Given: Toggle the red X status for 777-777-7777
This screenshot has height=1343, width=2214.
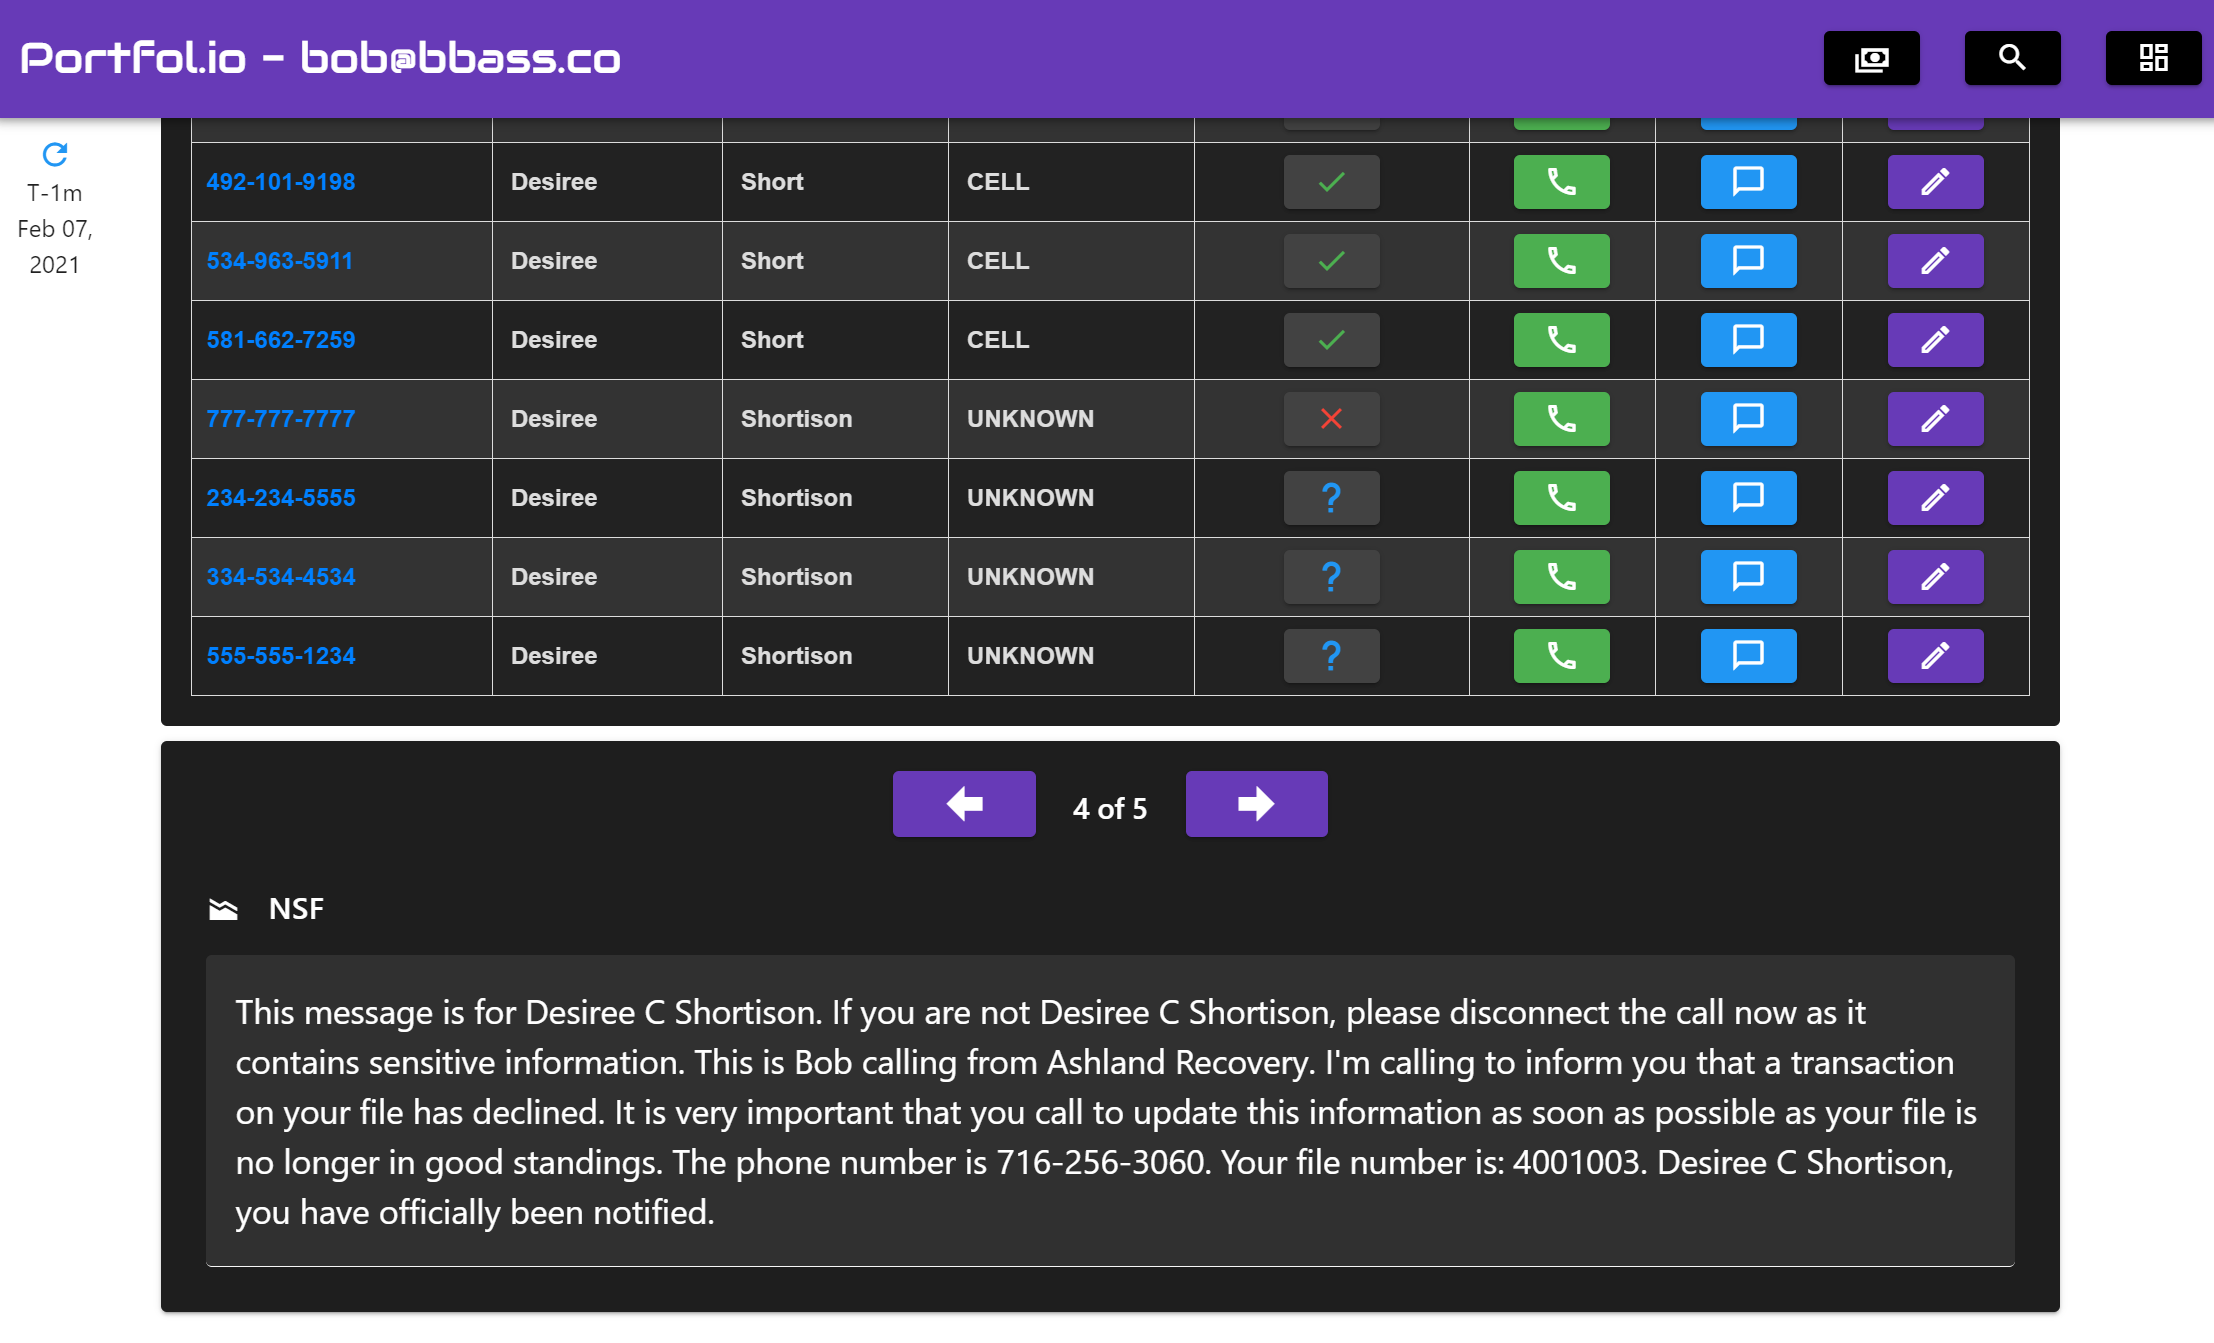Looking at the screenshot, I should coord(1331,419).
